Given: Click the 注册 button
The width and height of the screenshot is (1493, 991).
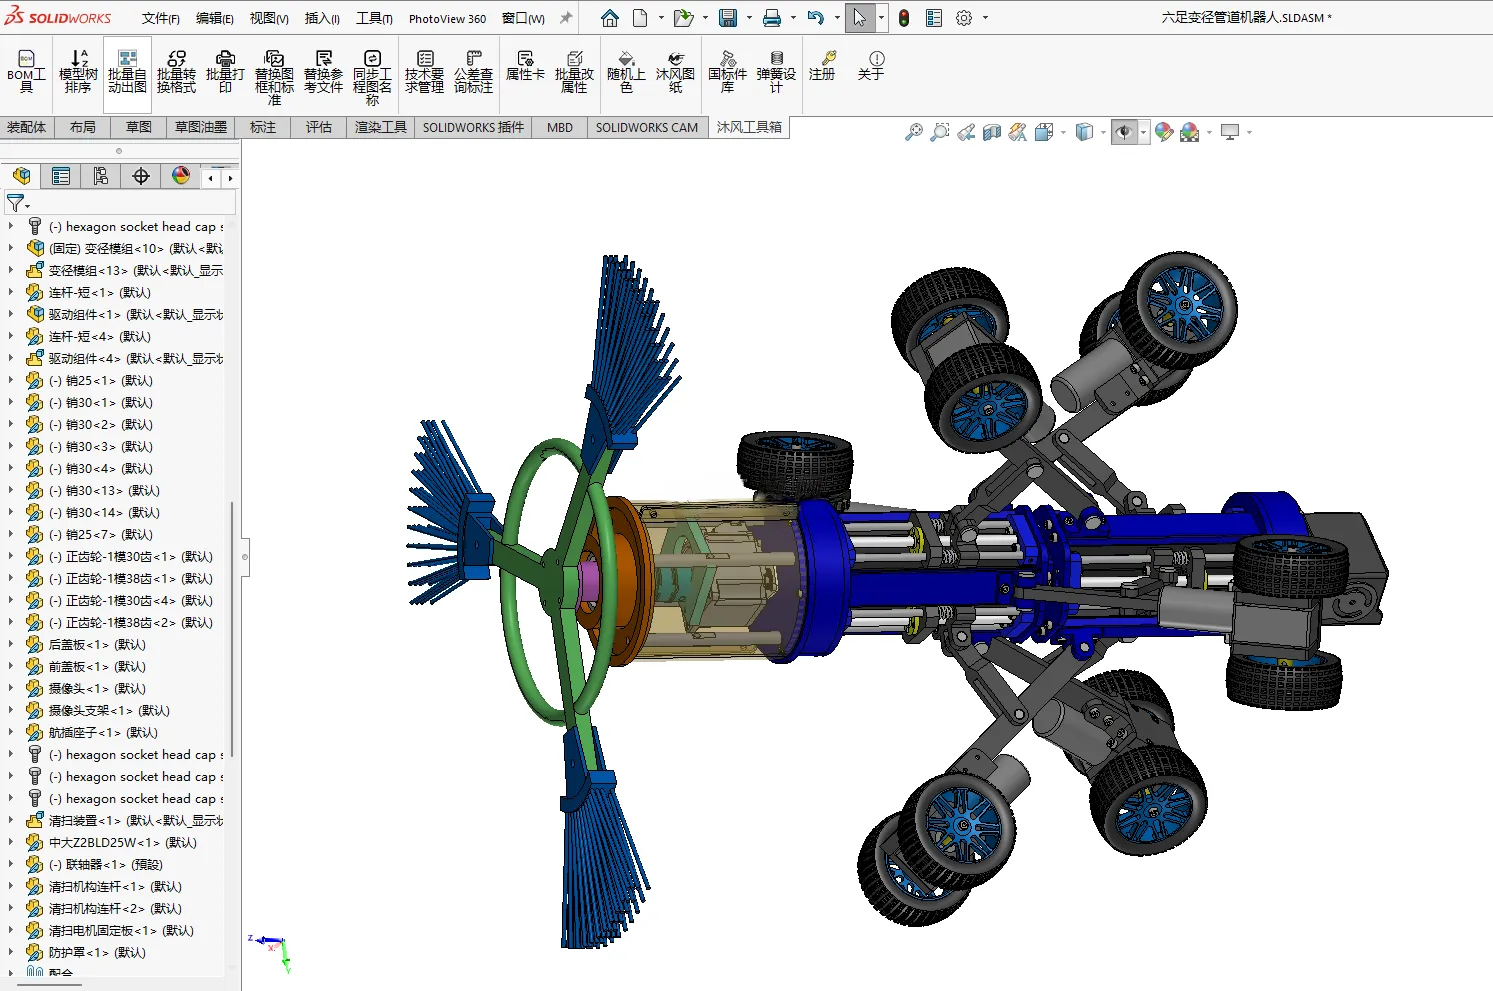Looking at the screenshot, I should click(822, 66).
